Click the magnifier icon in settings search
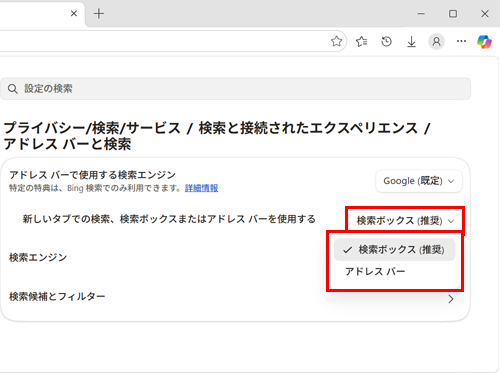Screen dimensions: 500x374 coord(13,89)
